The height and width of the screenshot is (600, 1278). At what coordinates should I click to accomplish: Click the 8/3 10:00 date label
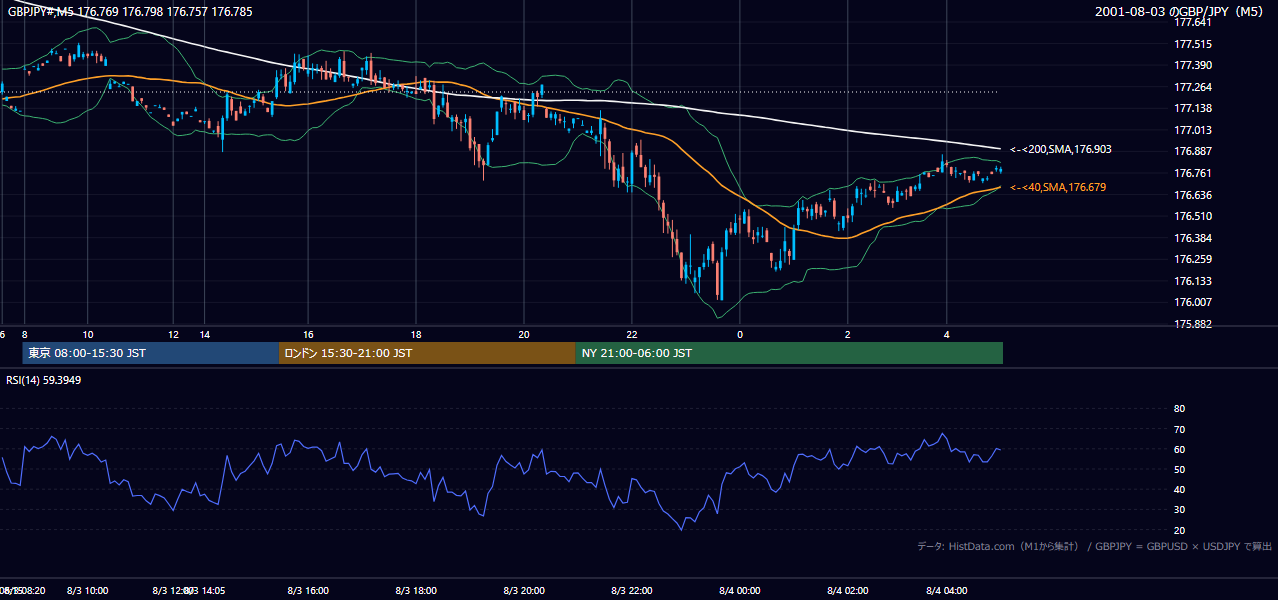point(88,591)
